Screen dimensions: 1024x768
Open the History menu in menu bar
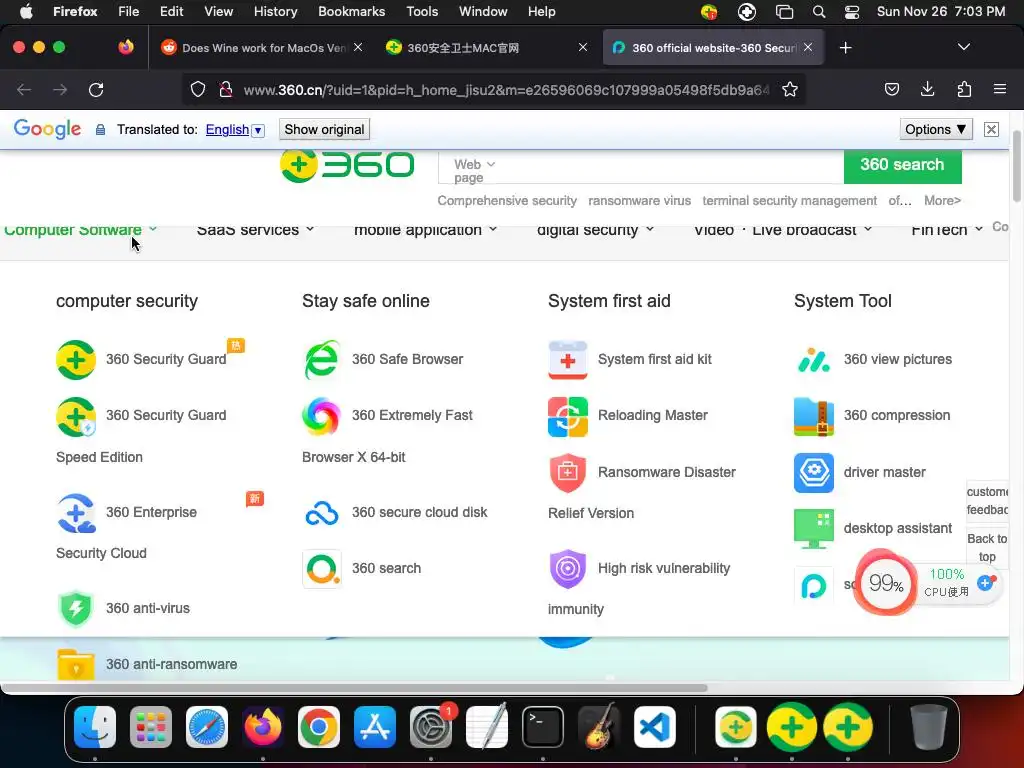pos(275,12)
